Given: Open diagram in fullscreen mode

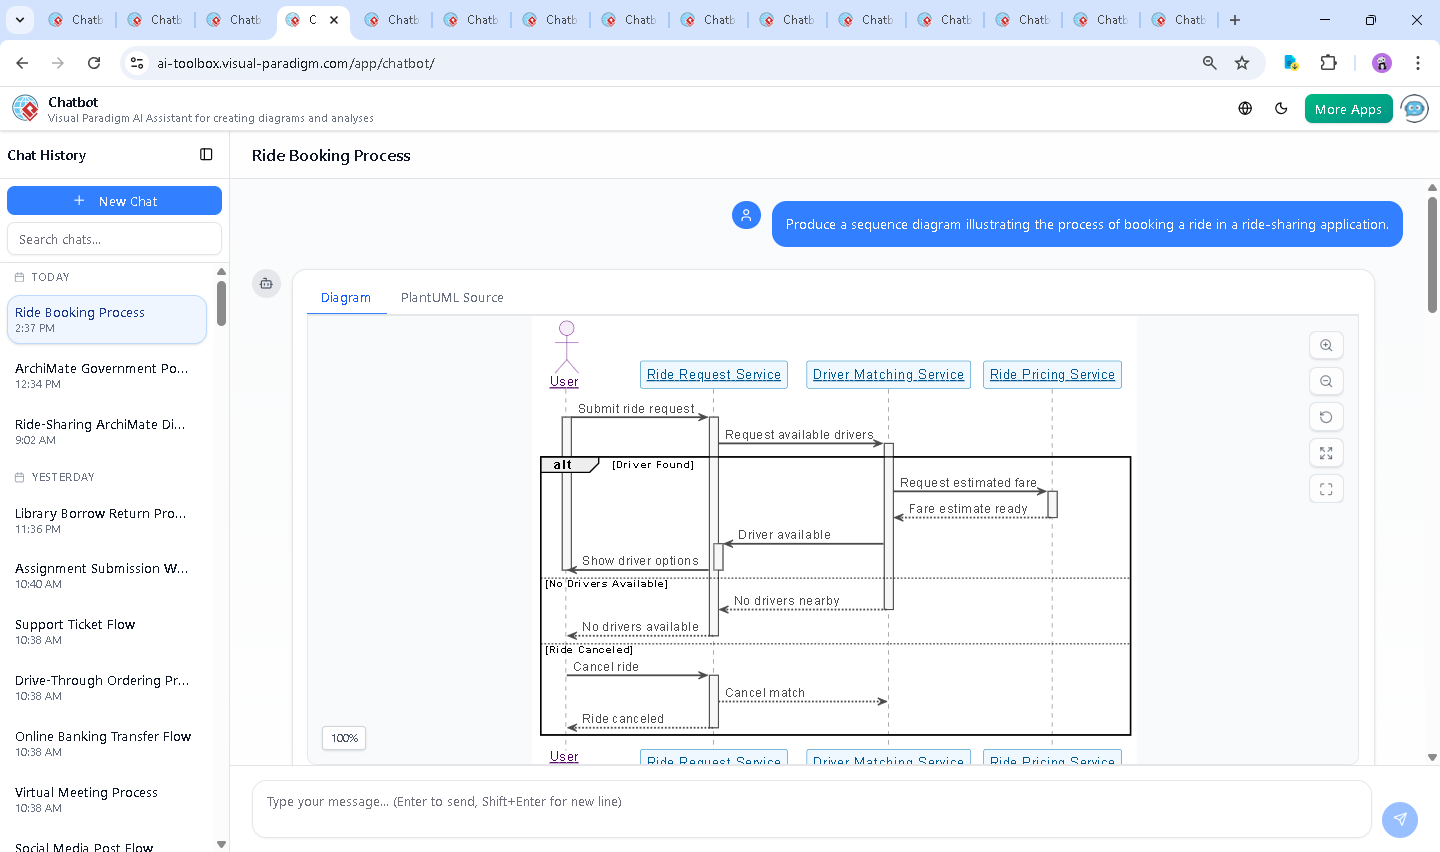Looking at the screenshot, I should click(x=1326, y=489).
